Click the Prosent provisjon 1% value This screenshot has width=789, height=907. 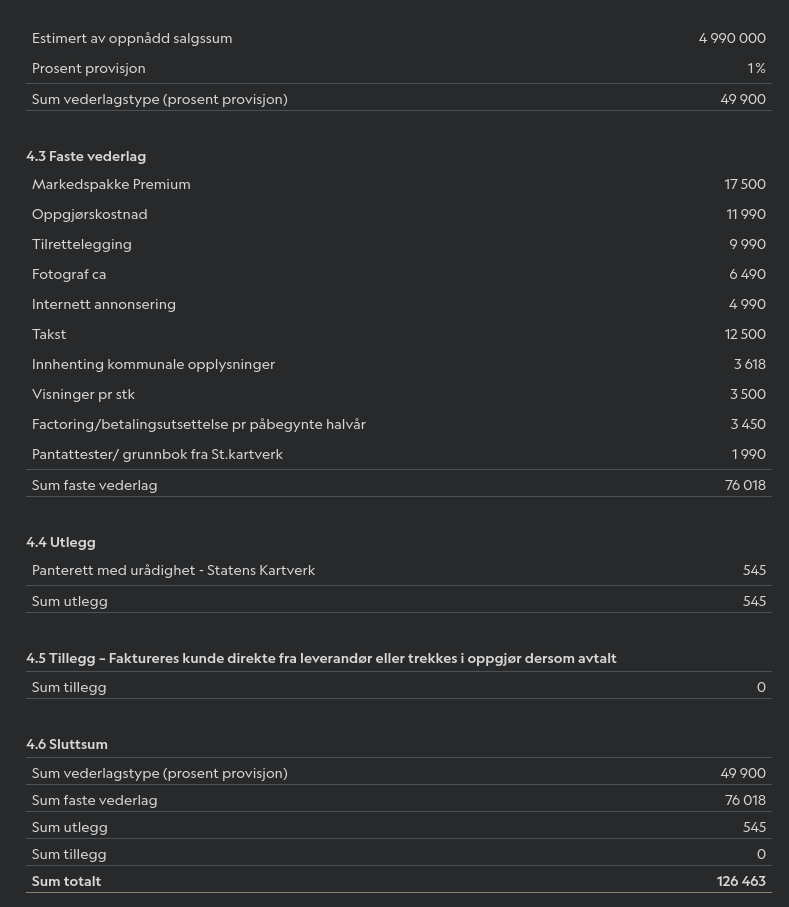pos(756,68)
